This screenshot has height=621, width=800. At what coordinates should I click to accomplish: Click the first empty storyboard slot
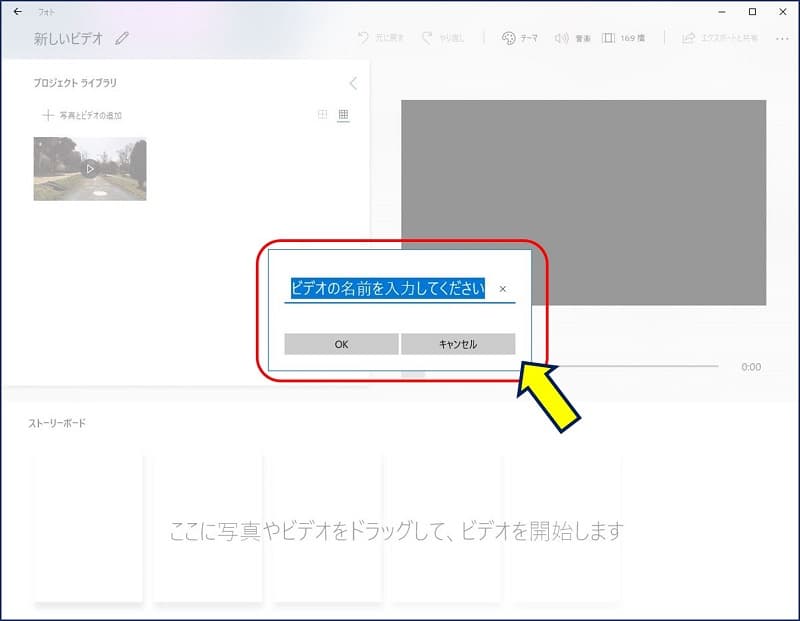88,528
